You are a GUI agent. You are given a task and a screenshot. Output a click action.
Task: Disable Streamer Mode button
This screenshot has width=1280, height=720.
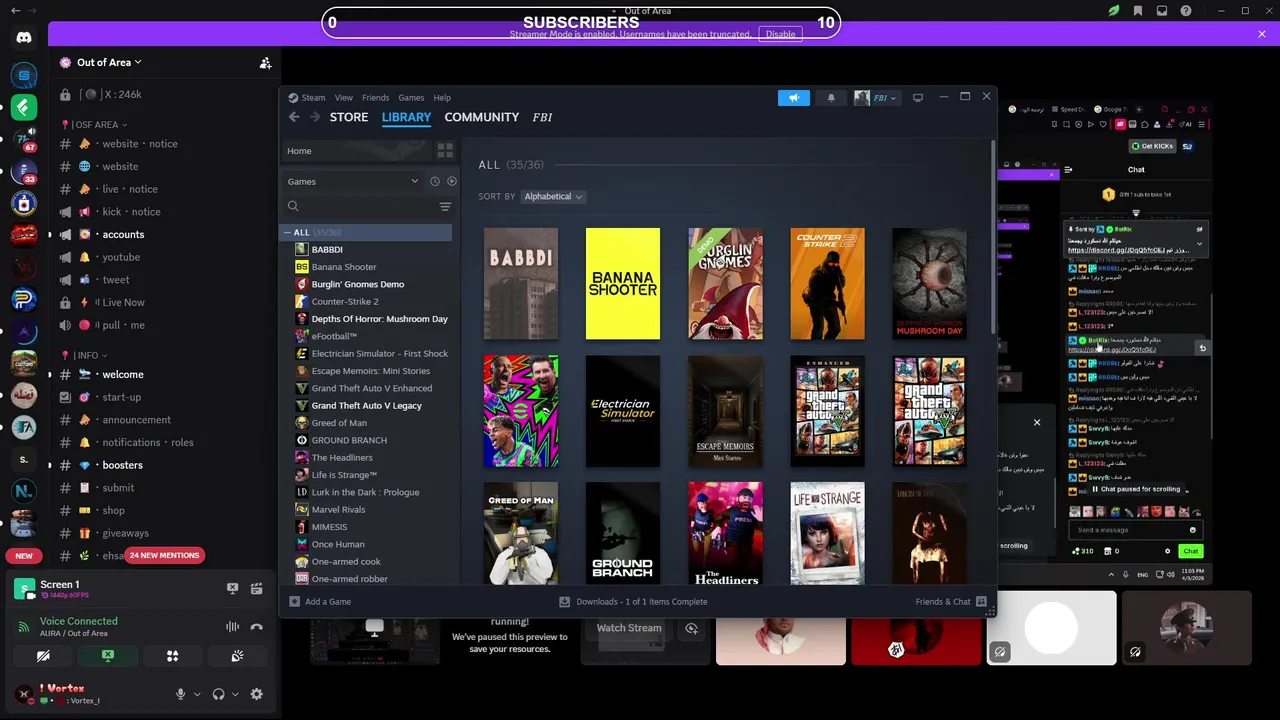pyautogui.click(x=780, y=34)
